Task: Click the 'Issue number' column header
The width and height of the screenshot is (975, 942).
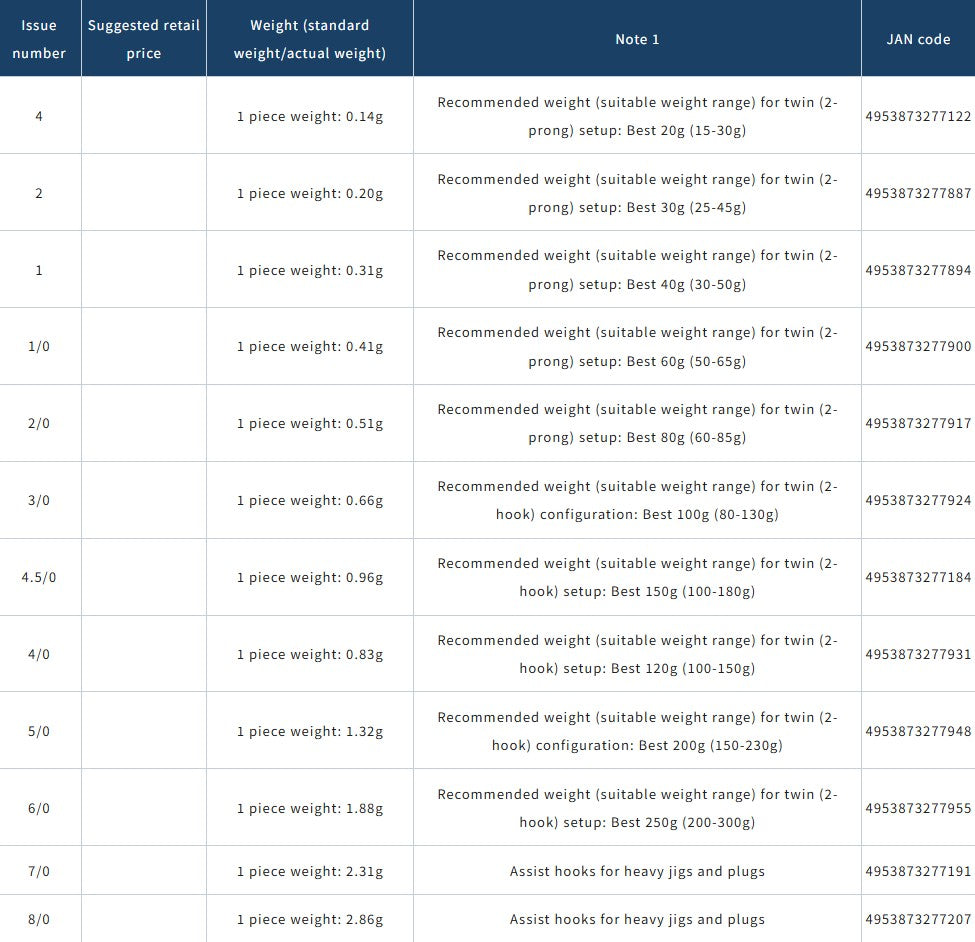Action: click(39, 39)
